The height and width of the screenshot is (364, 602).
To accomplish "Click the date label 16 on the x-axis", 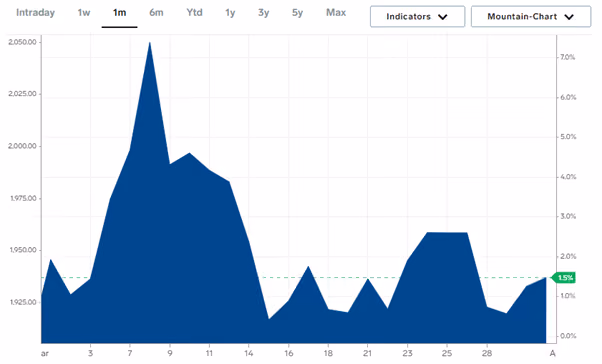I will (289, 353).
